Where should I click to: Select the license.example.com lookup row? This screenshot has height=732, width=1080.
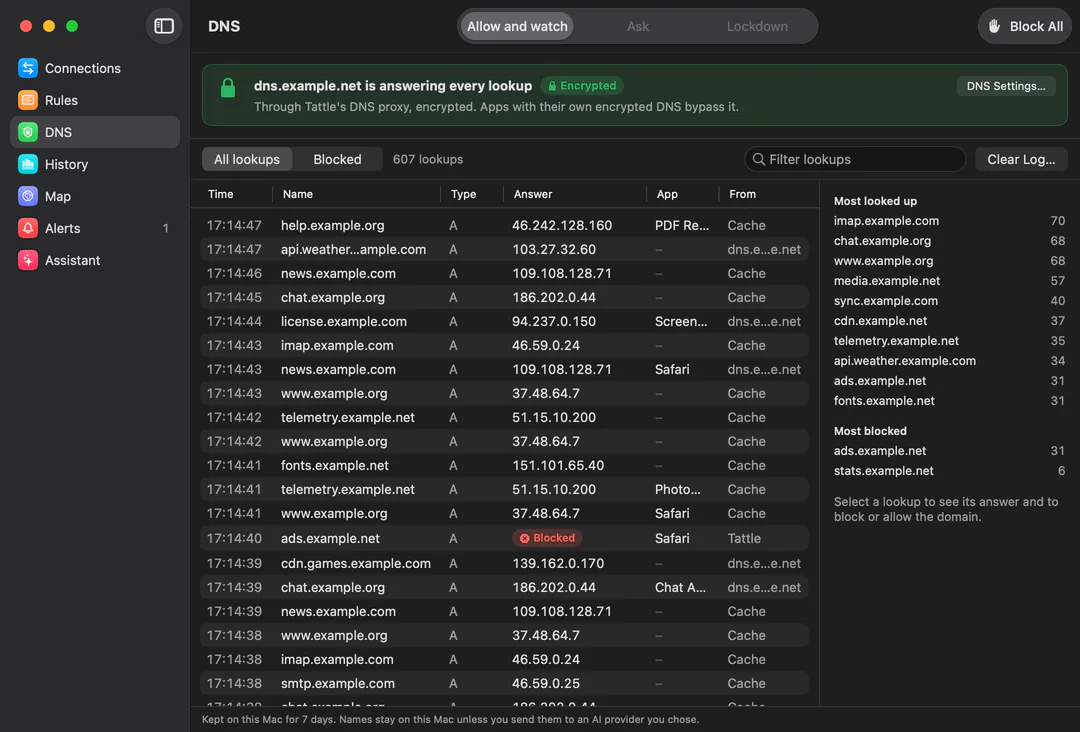tap(504, 322)
